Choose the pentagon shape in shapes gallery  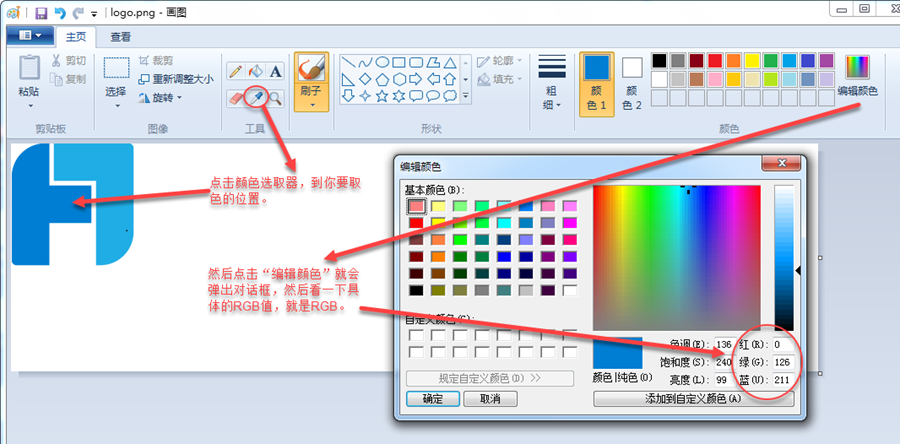pyautogui.click(x=382, y=79)
